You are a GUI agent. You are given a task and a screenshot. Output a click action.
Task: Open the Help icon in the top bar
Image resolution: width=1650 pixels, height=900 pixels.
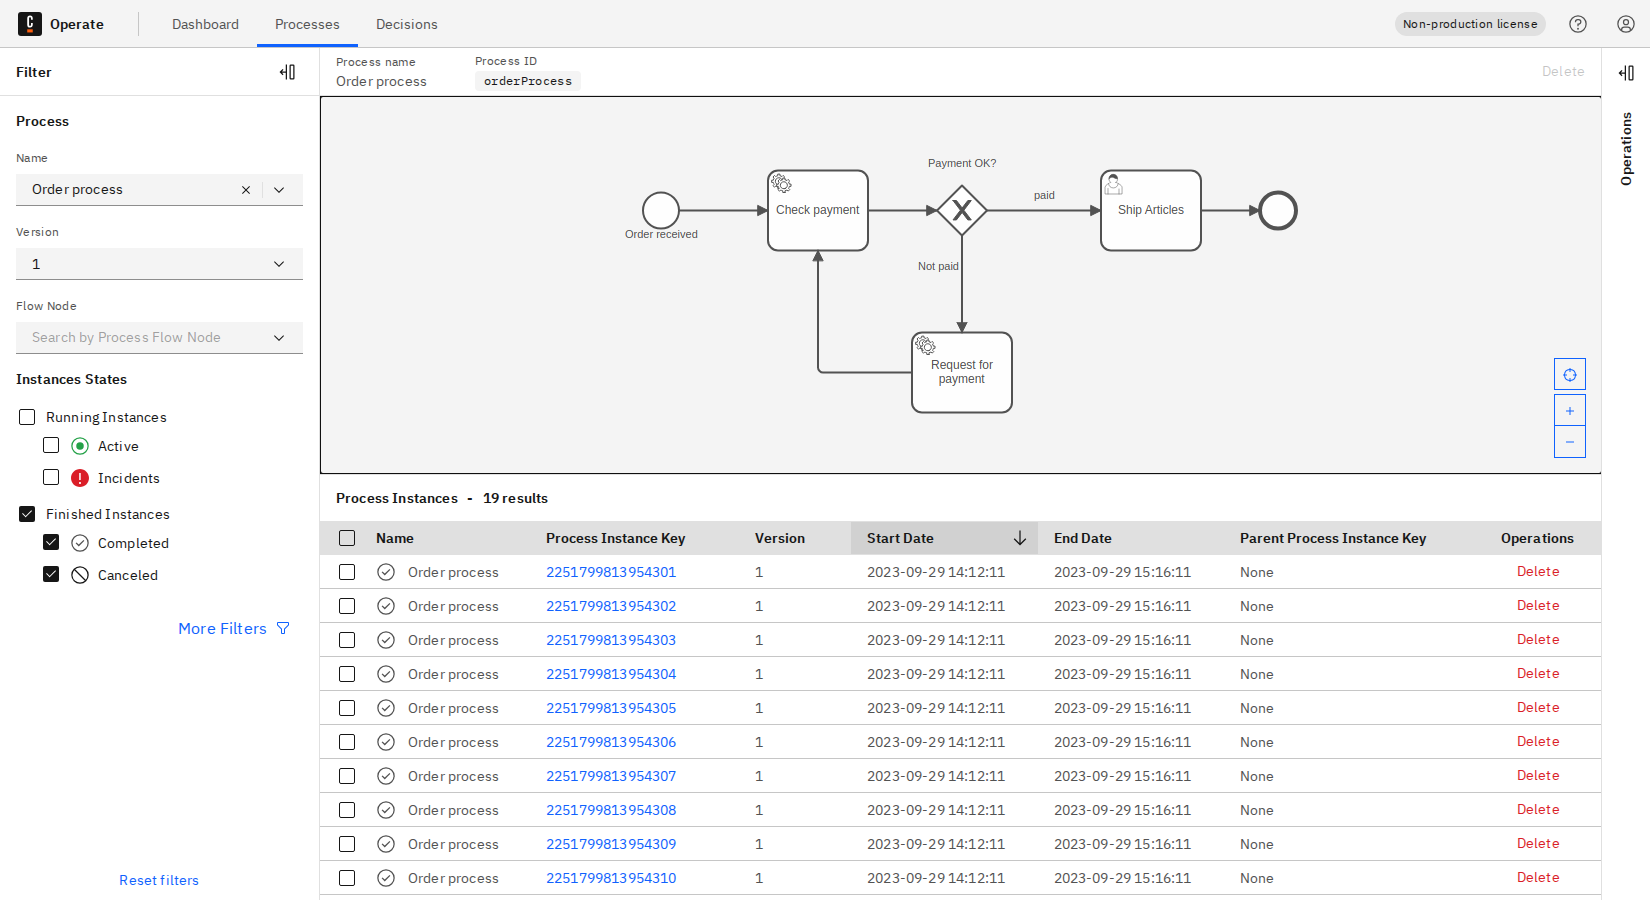pos(1578,24)
